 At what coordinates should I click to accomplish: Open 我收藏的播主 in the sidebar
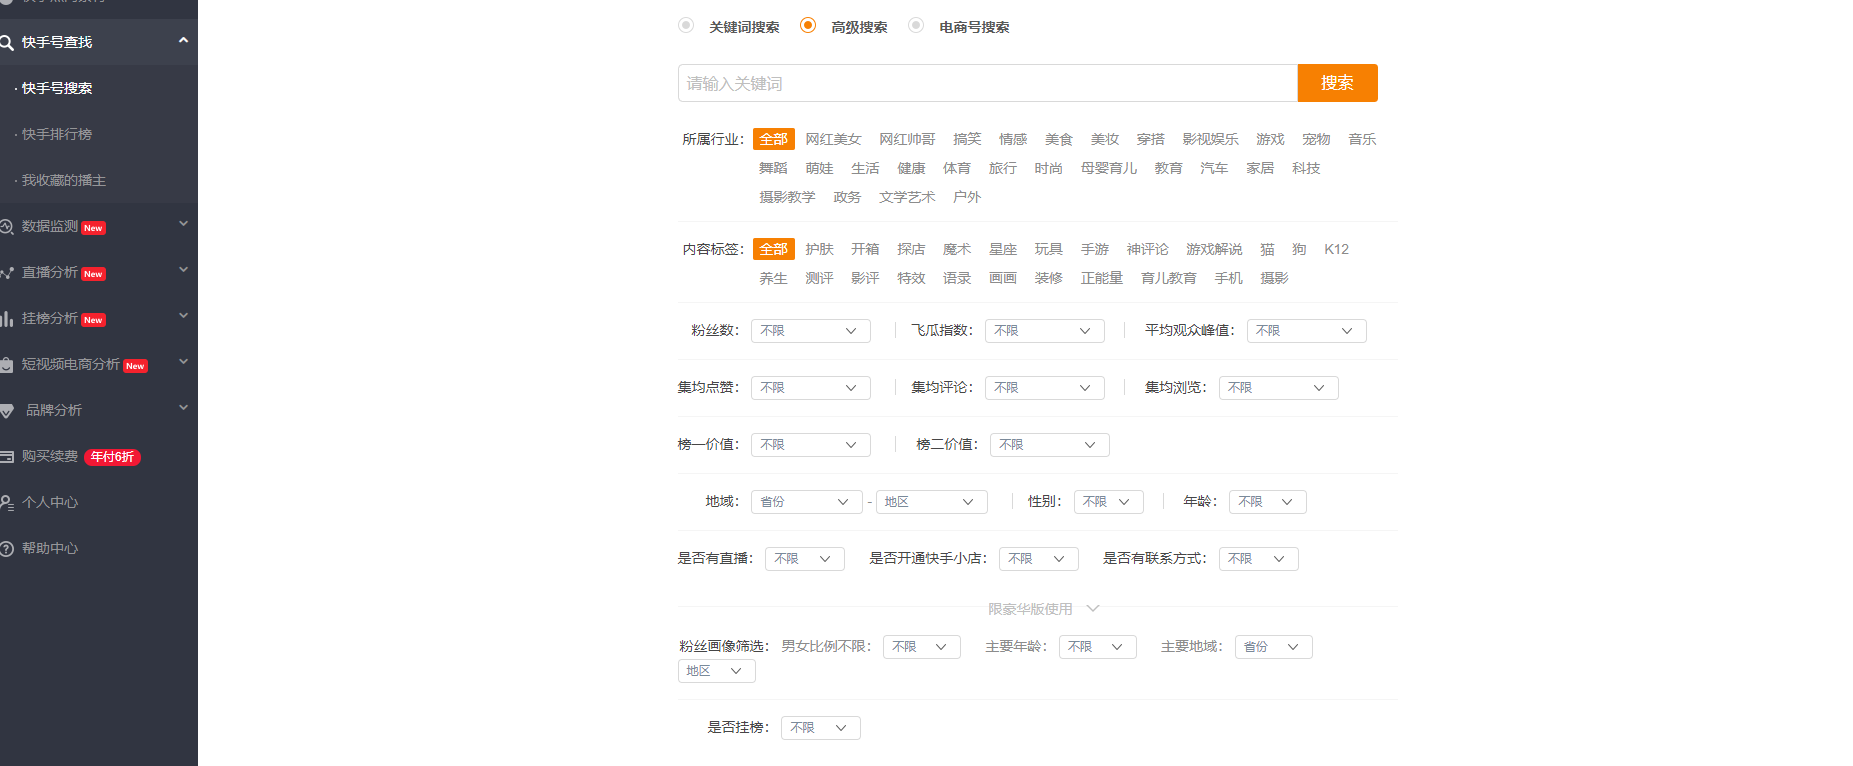coord(64,180)
